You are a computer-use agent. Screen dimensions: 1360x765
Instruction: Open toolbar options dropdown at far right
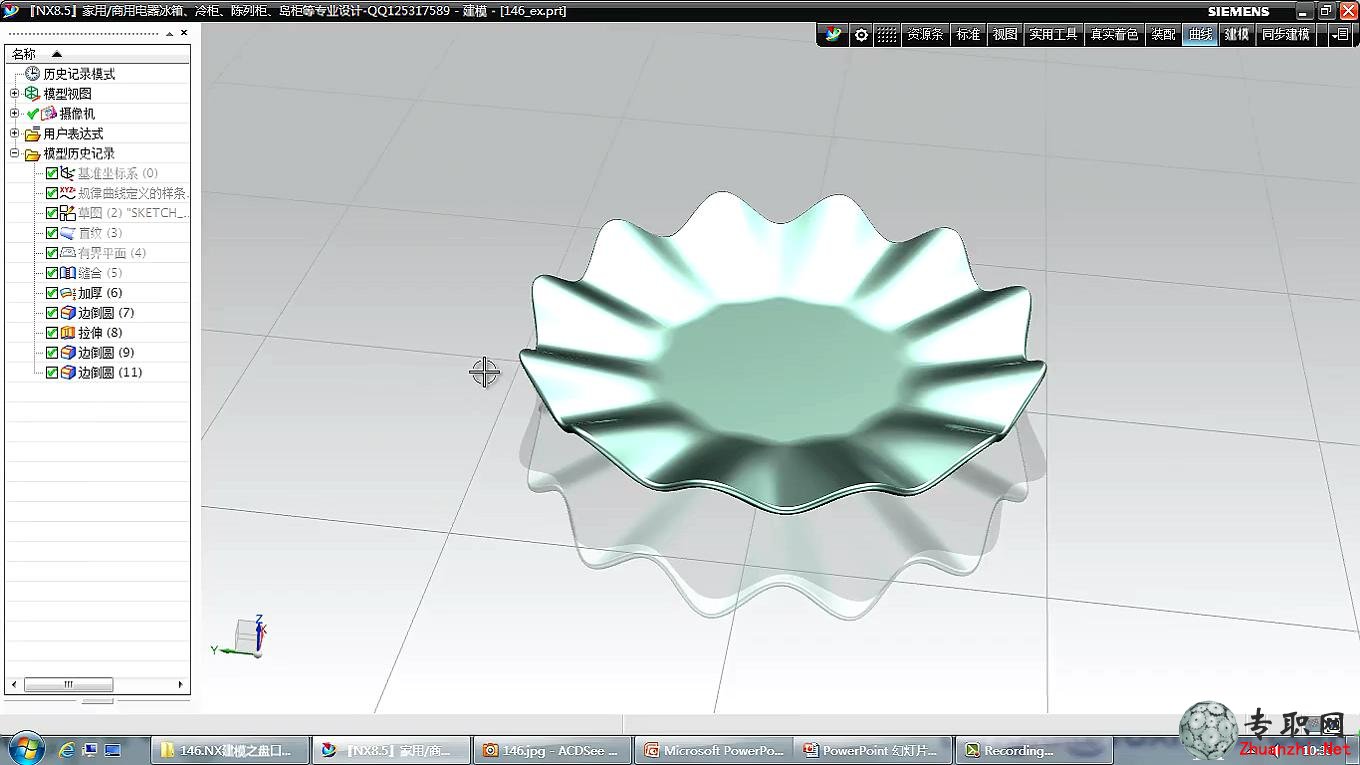1340,34
